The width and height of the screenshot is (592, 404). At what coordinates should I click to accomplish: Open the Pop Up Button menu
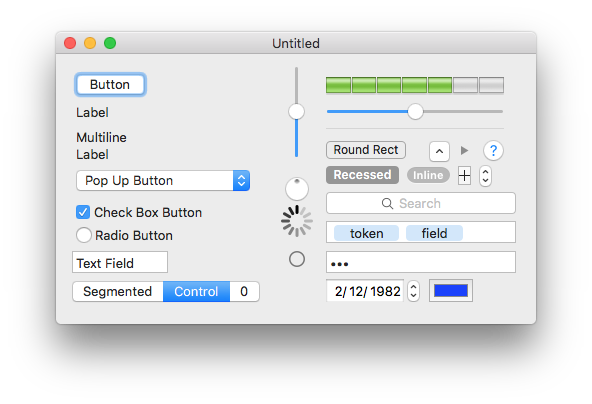[x=163, y=180]
